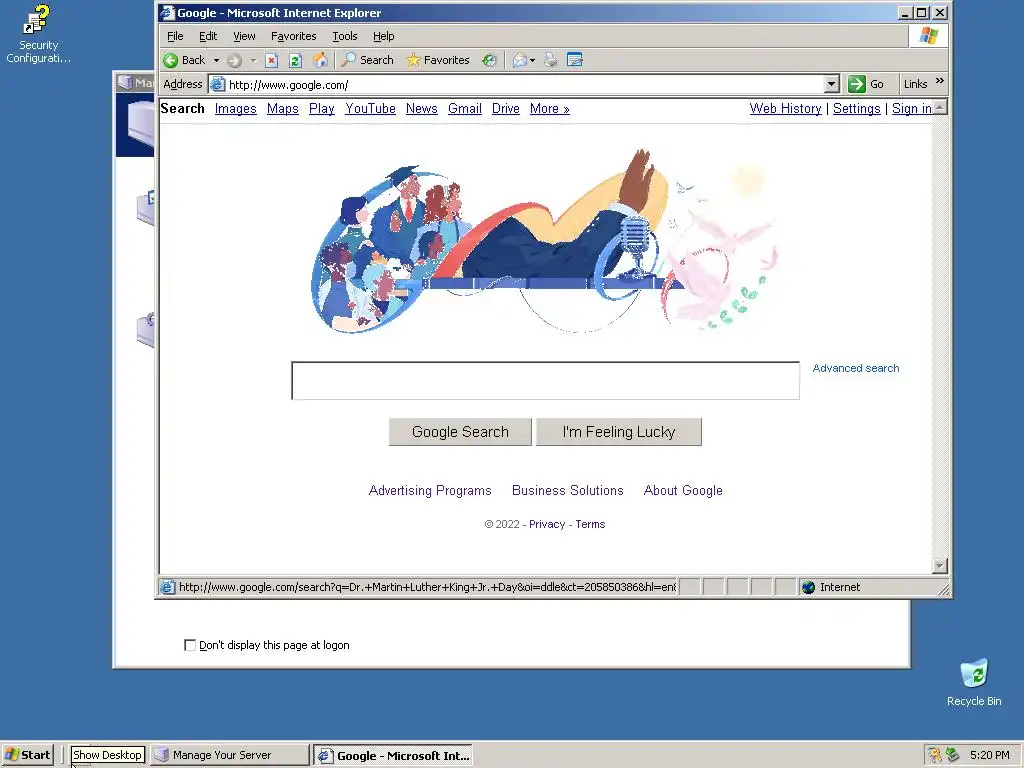
Task: Click the Google Search button
Action: click(x=460, y=432)
